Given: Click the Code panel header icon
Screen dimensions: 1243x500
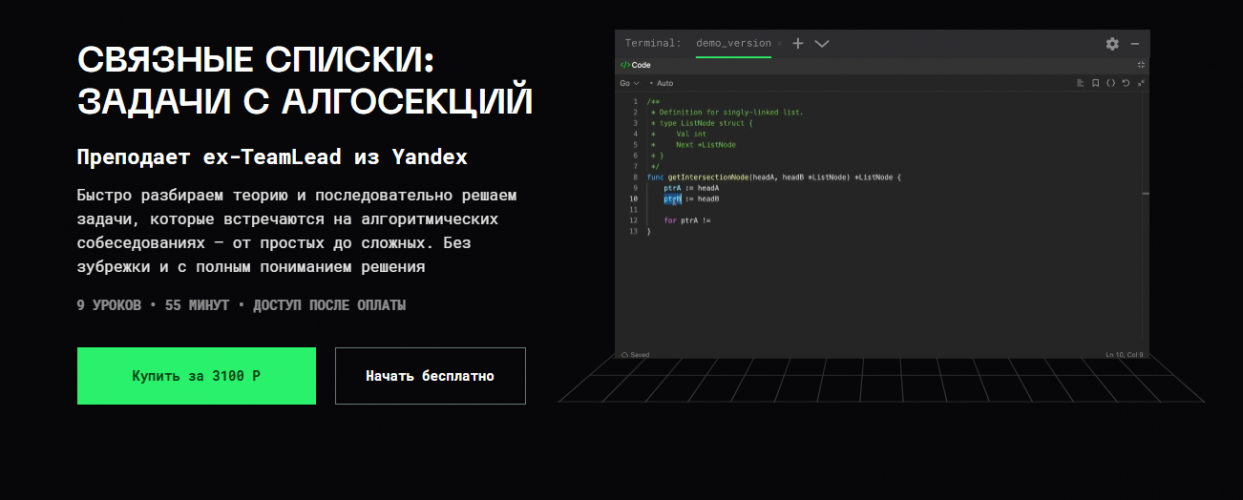Looking at the screenshot, I should coord(625,65).
